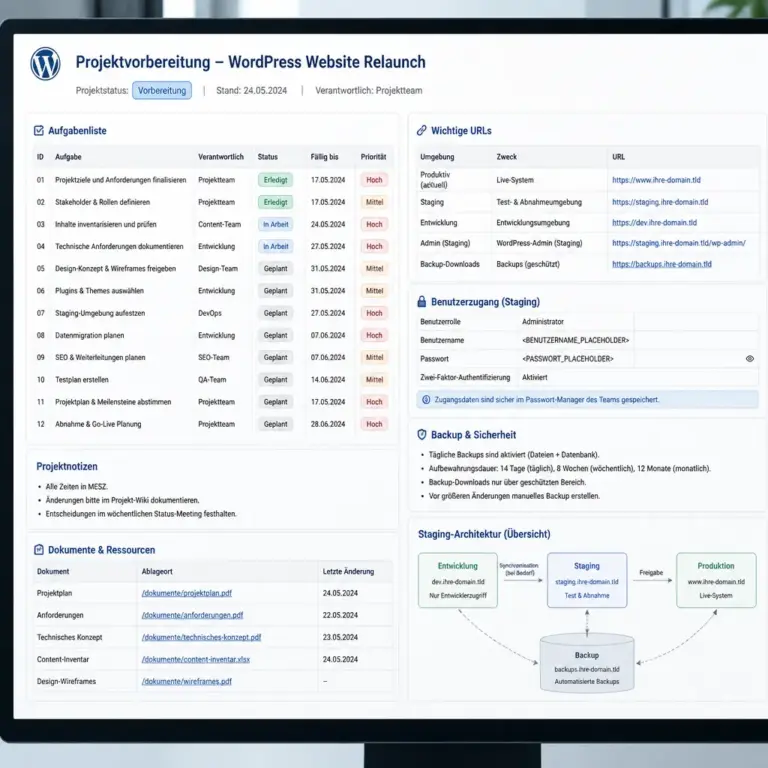
Task: Select task "Projektziele und Anforderungen finalisieren"
Action: 120,180
